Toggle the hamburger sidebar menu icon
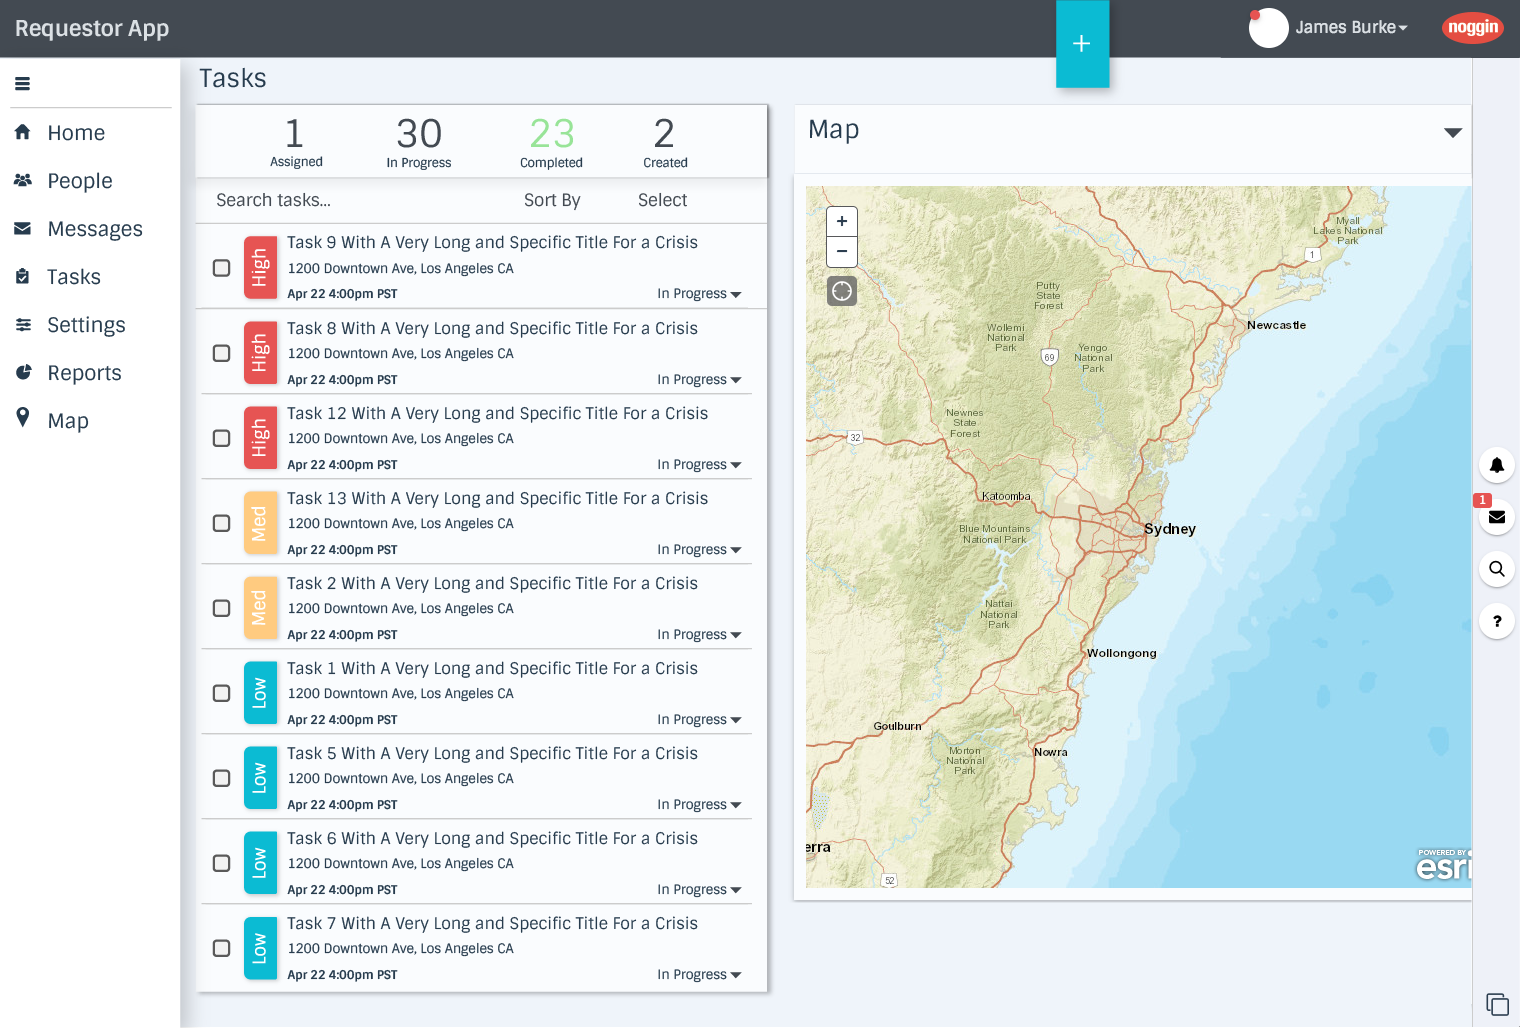 coord(22,84)
